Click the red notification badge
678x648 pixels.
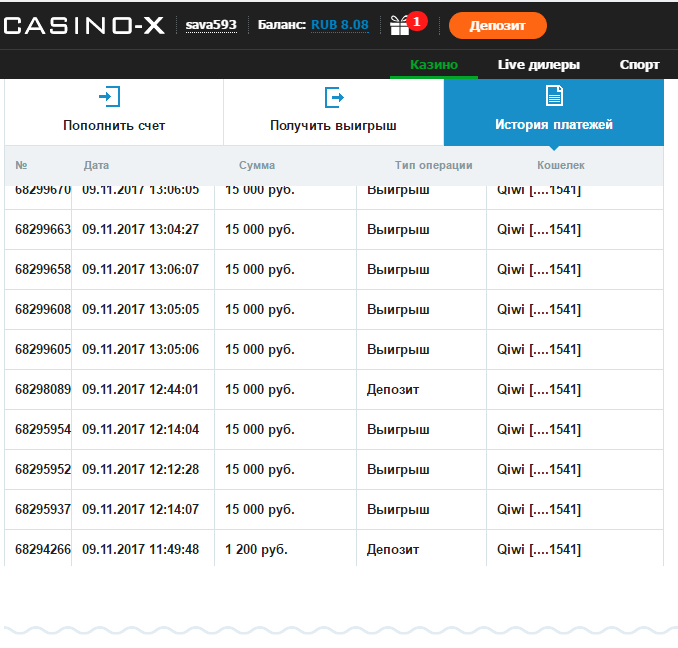pyautogui.click(x=417, y=20)
